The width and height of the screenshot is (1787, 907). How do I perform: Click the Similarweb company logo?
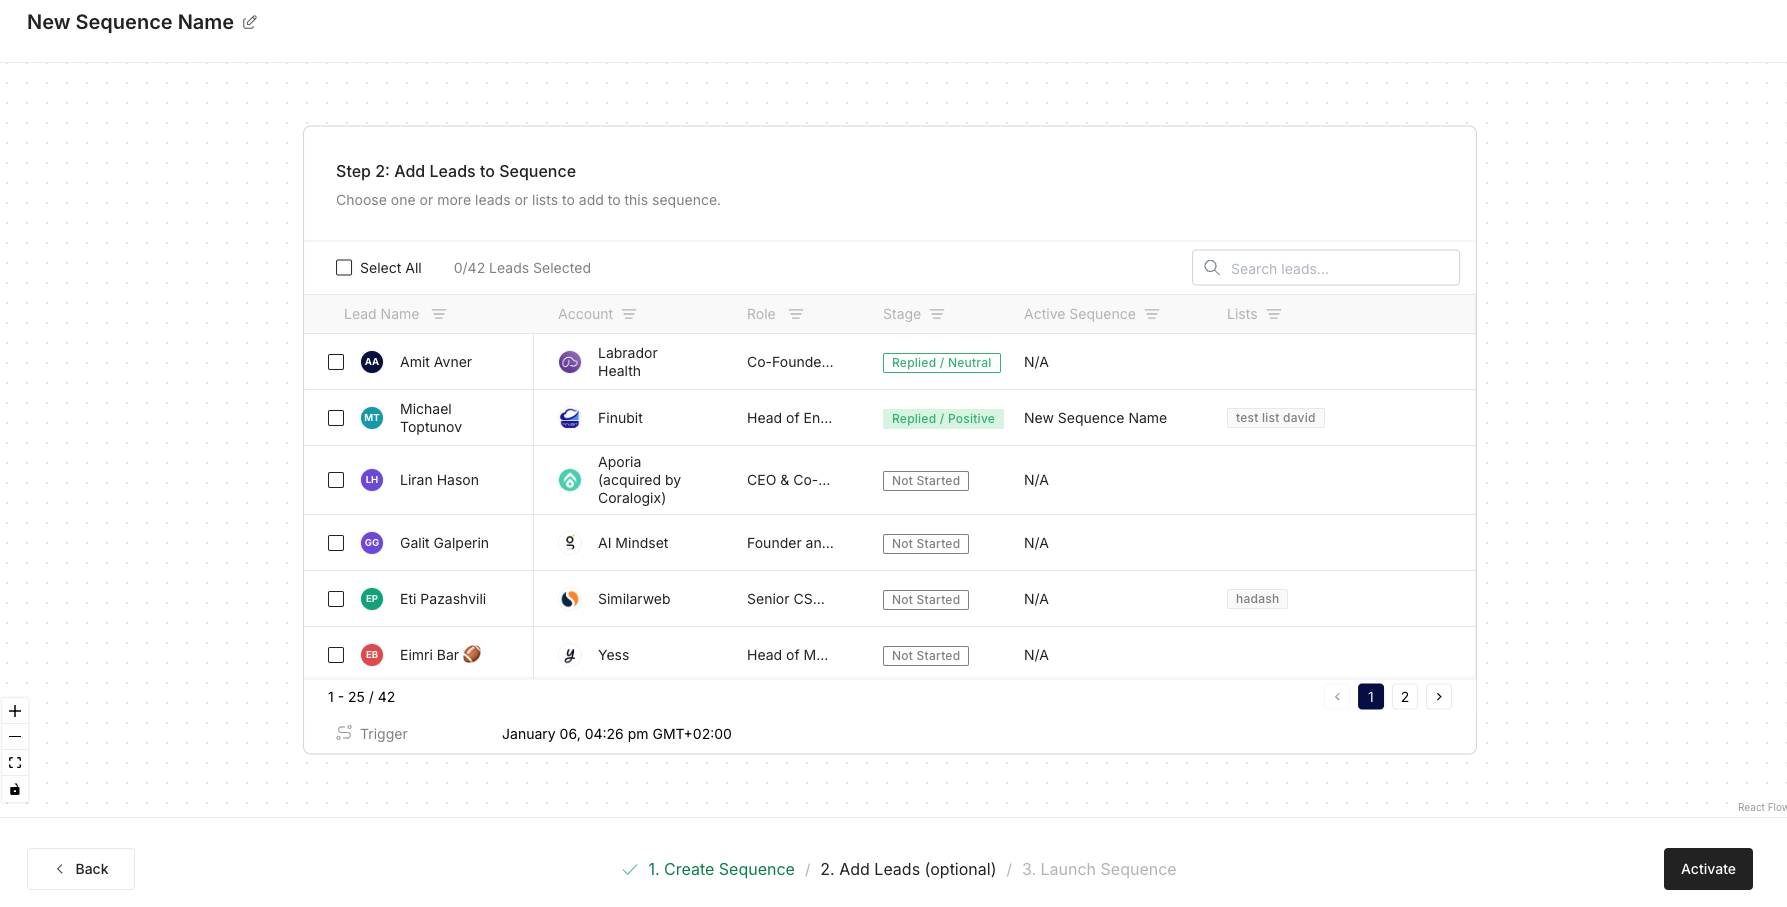[570, 599]
